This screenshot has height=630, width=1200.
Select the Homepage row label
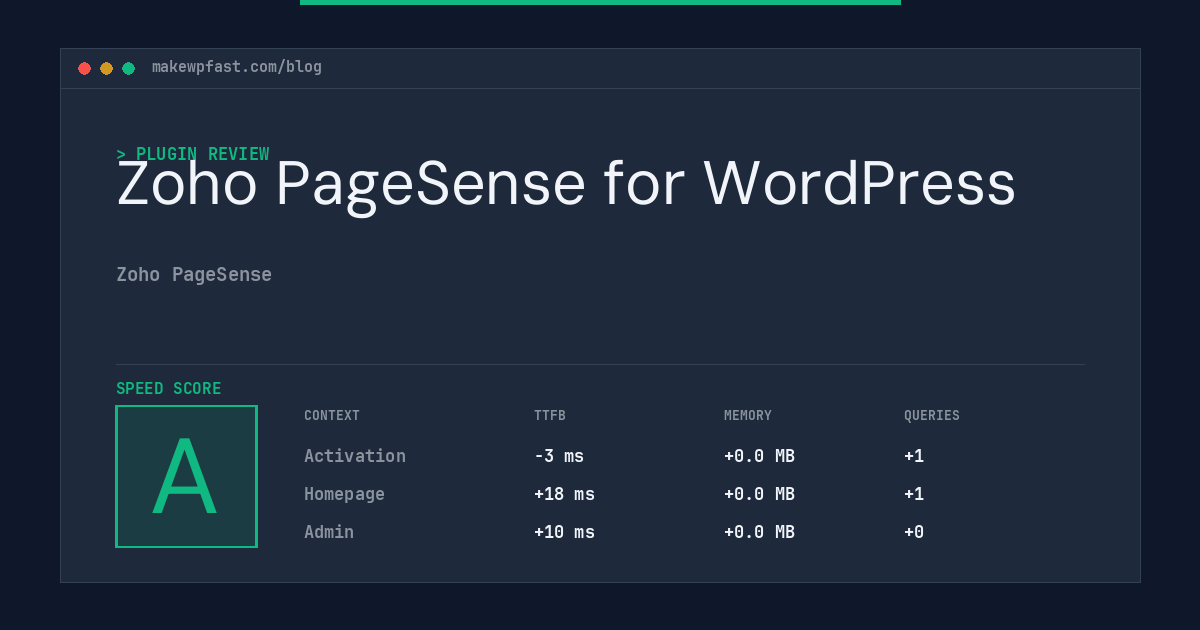tap(344, 494)
